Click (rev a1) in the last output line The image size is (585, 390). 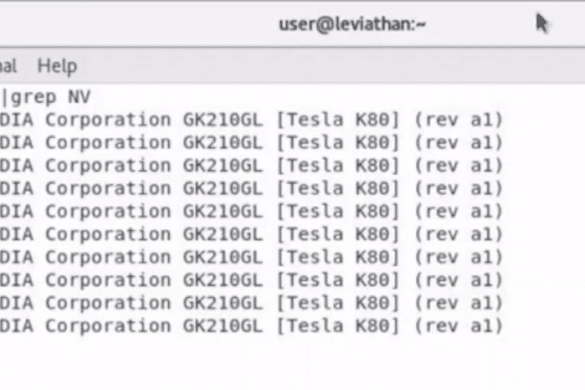pos(459,326)
